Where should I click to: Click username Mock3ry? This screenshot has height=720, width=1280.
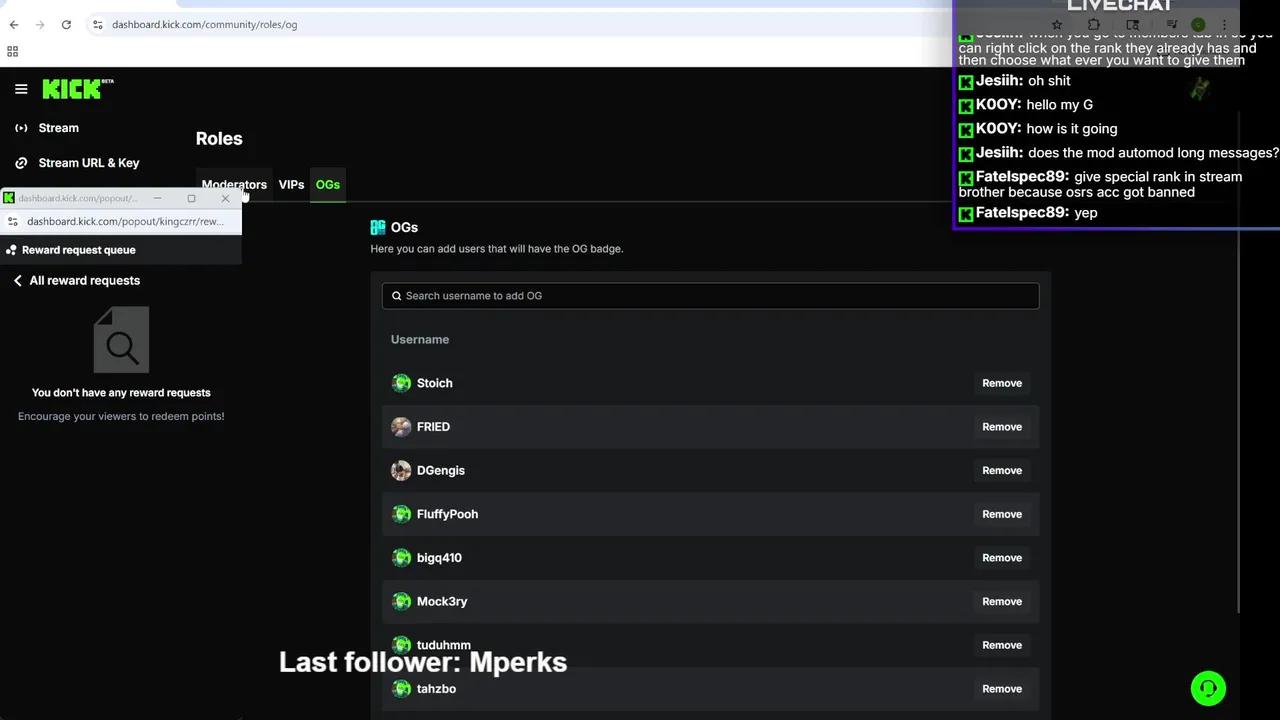(442, 601)
